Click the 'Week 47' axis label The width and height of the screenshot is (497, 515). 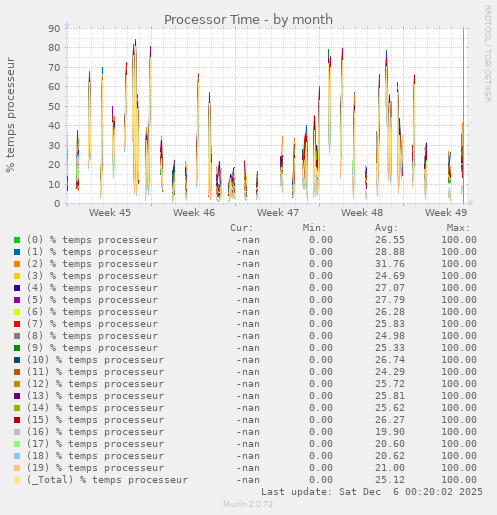[278, 213]
